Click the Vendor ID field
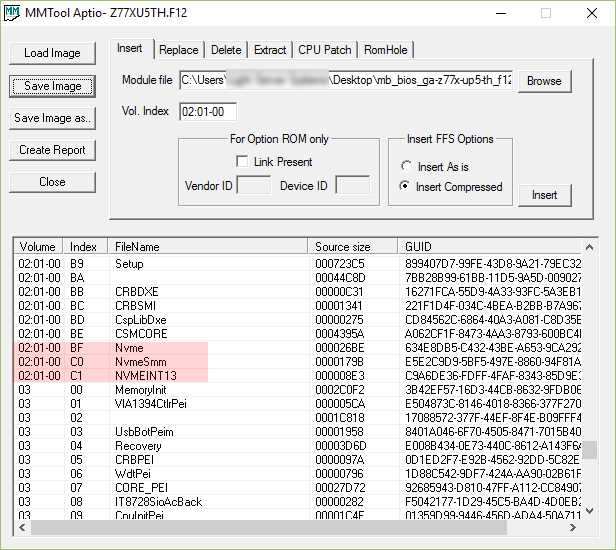Viewport: 616px width, 550px height. pyautogui.click(x=254, y=185)
